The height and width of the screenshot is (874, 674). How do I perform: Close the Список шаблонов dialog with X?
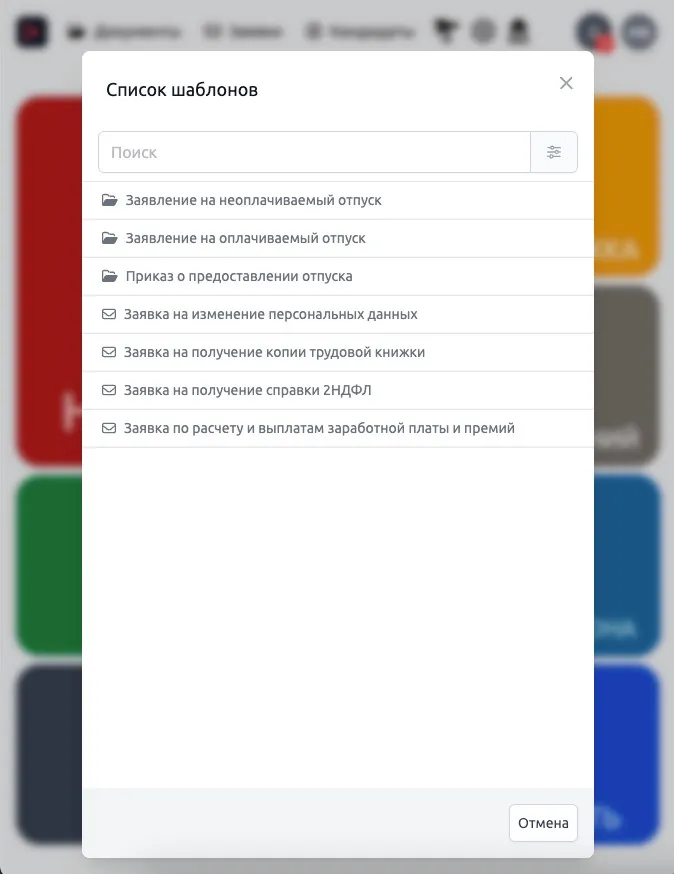click(566, 83)
